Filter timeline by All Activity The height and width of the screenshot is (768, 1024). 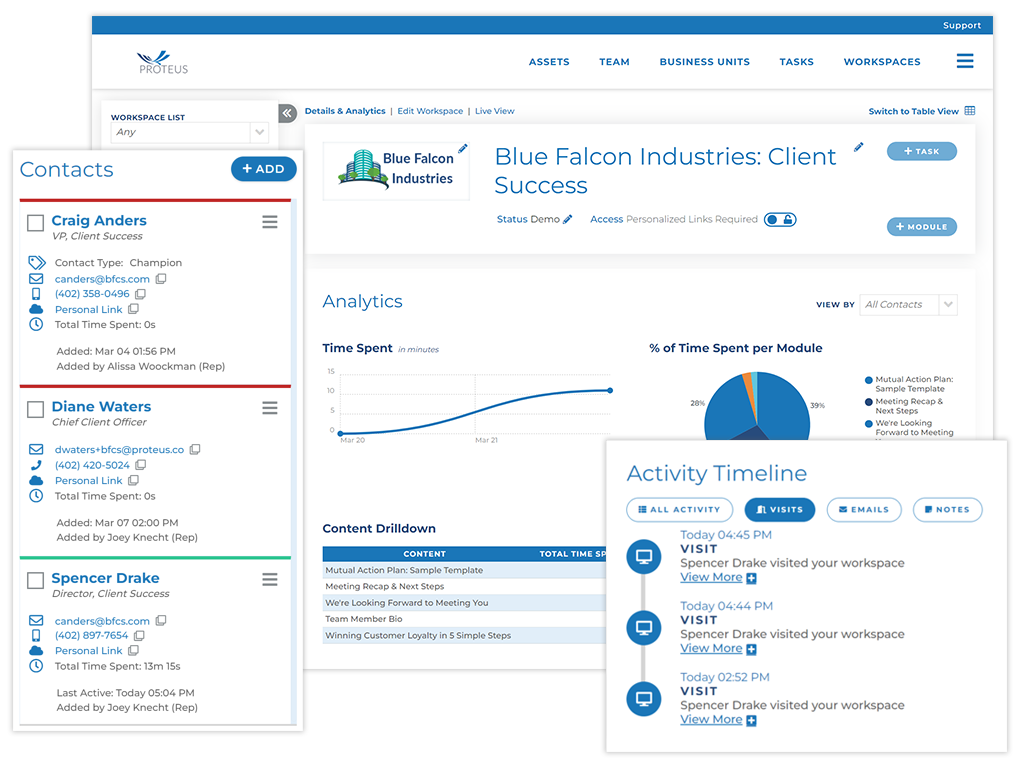point(679,509)
